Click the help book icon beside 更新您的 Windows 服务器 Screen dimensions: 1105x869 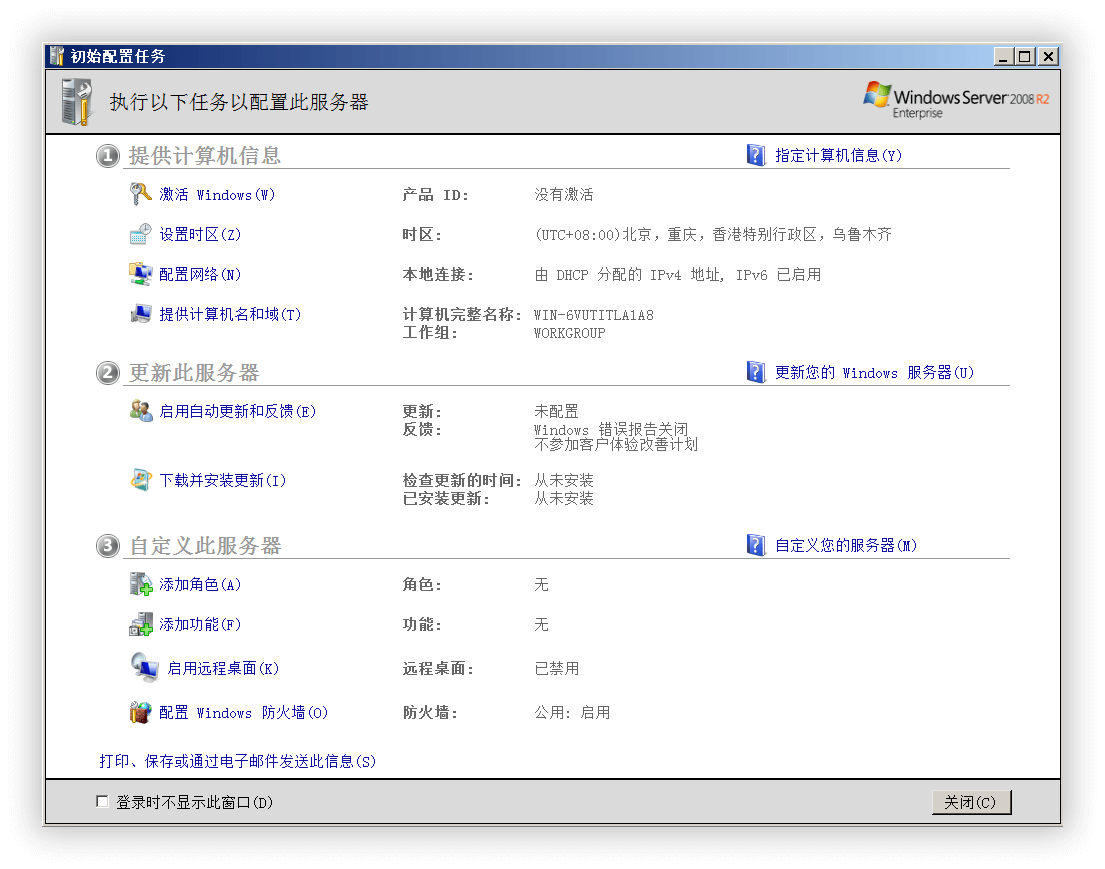tap(755, 372)
